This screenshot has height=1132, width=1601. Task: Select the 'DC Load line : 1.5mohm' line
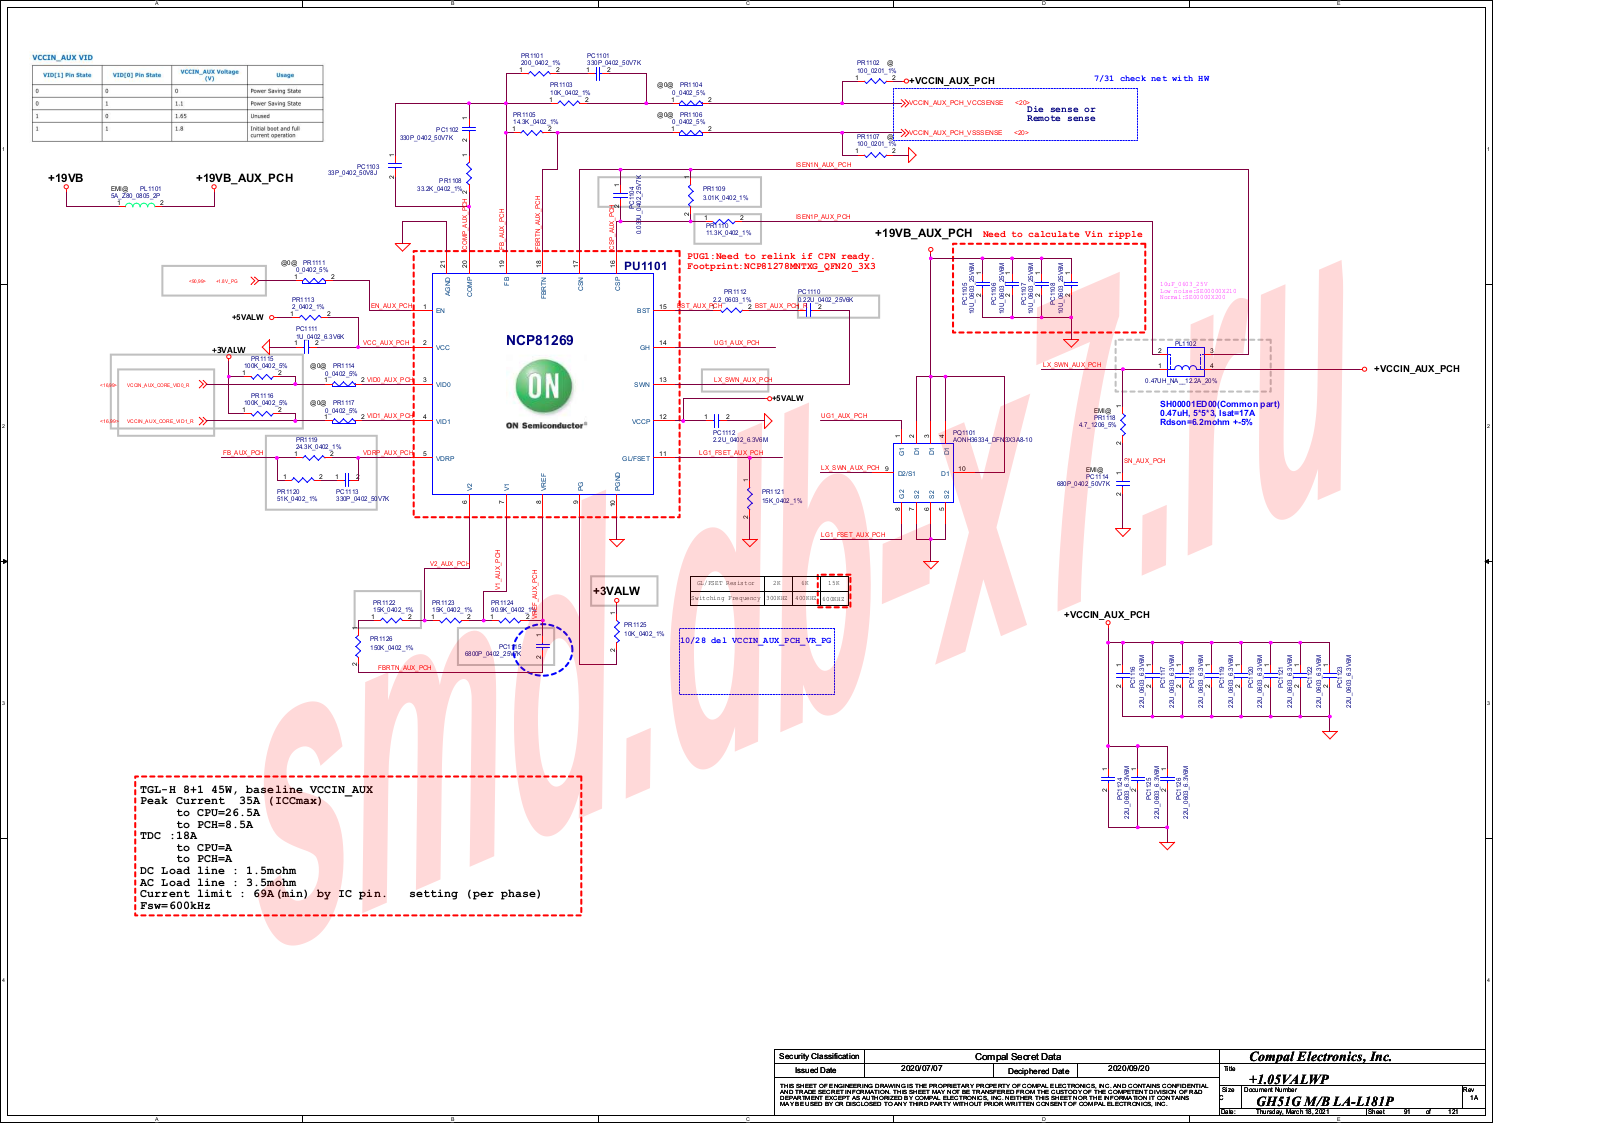click(x=218, y=871)
